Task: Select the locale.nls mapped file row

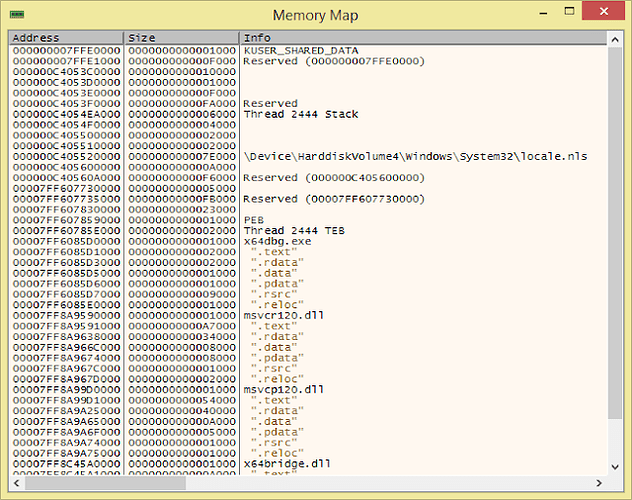Action: coord(414,156)
